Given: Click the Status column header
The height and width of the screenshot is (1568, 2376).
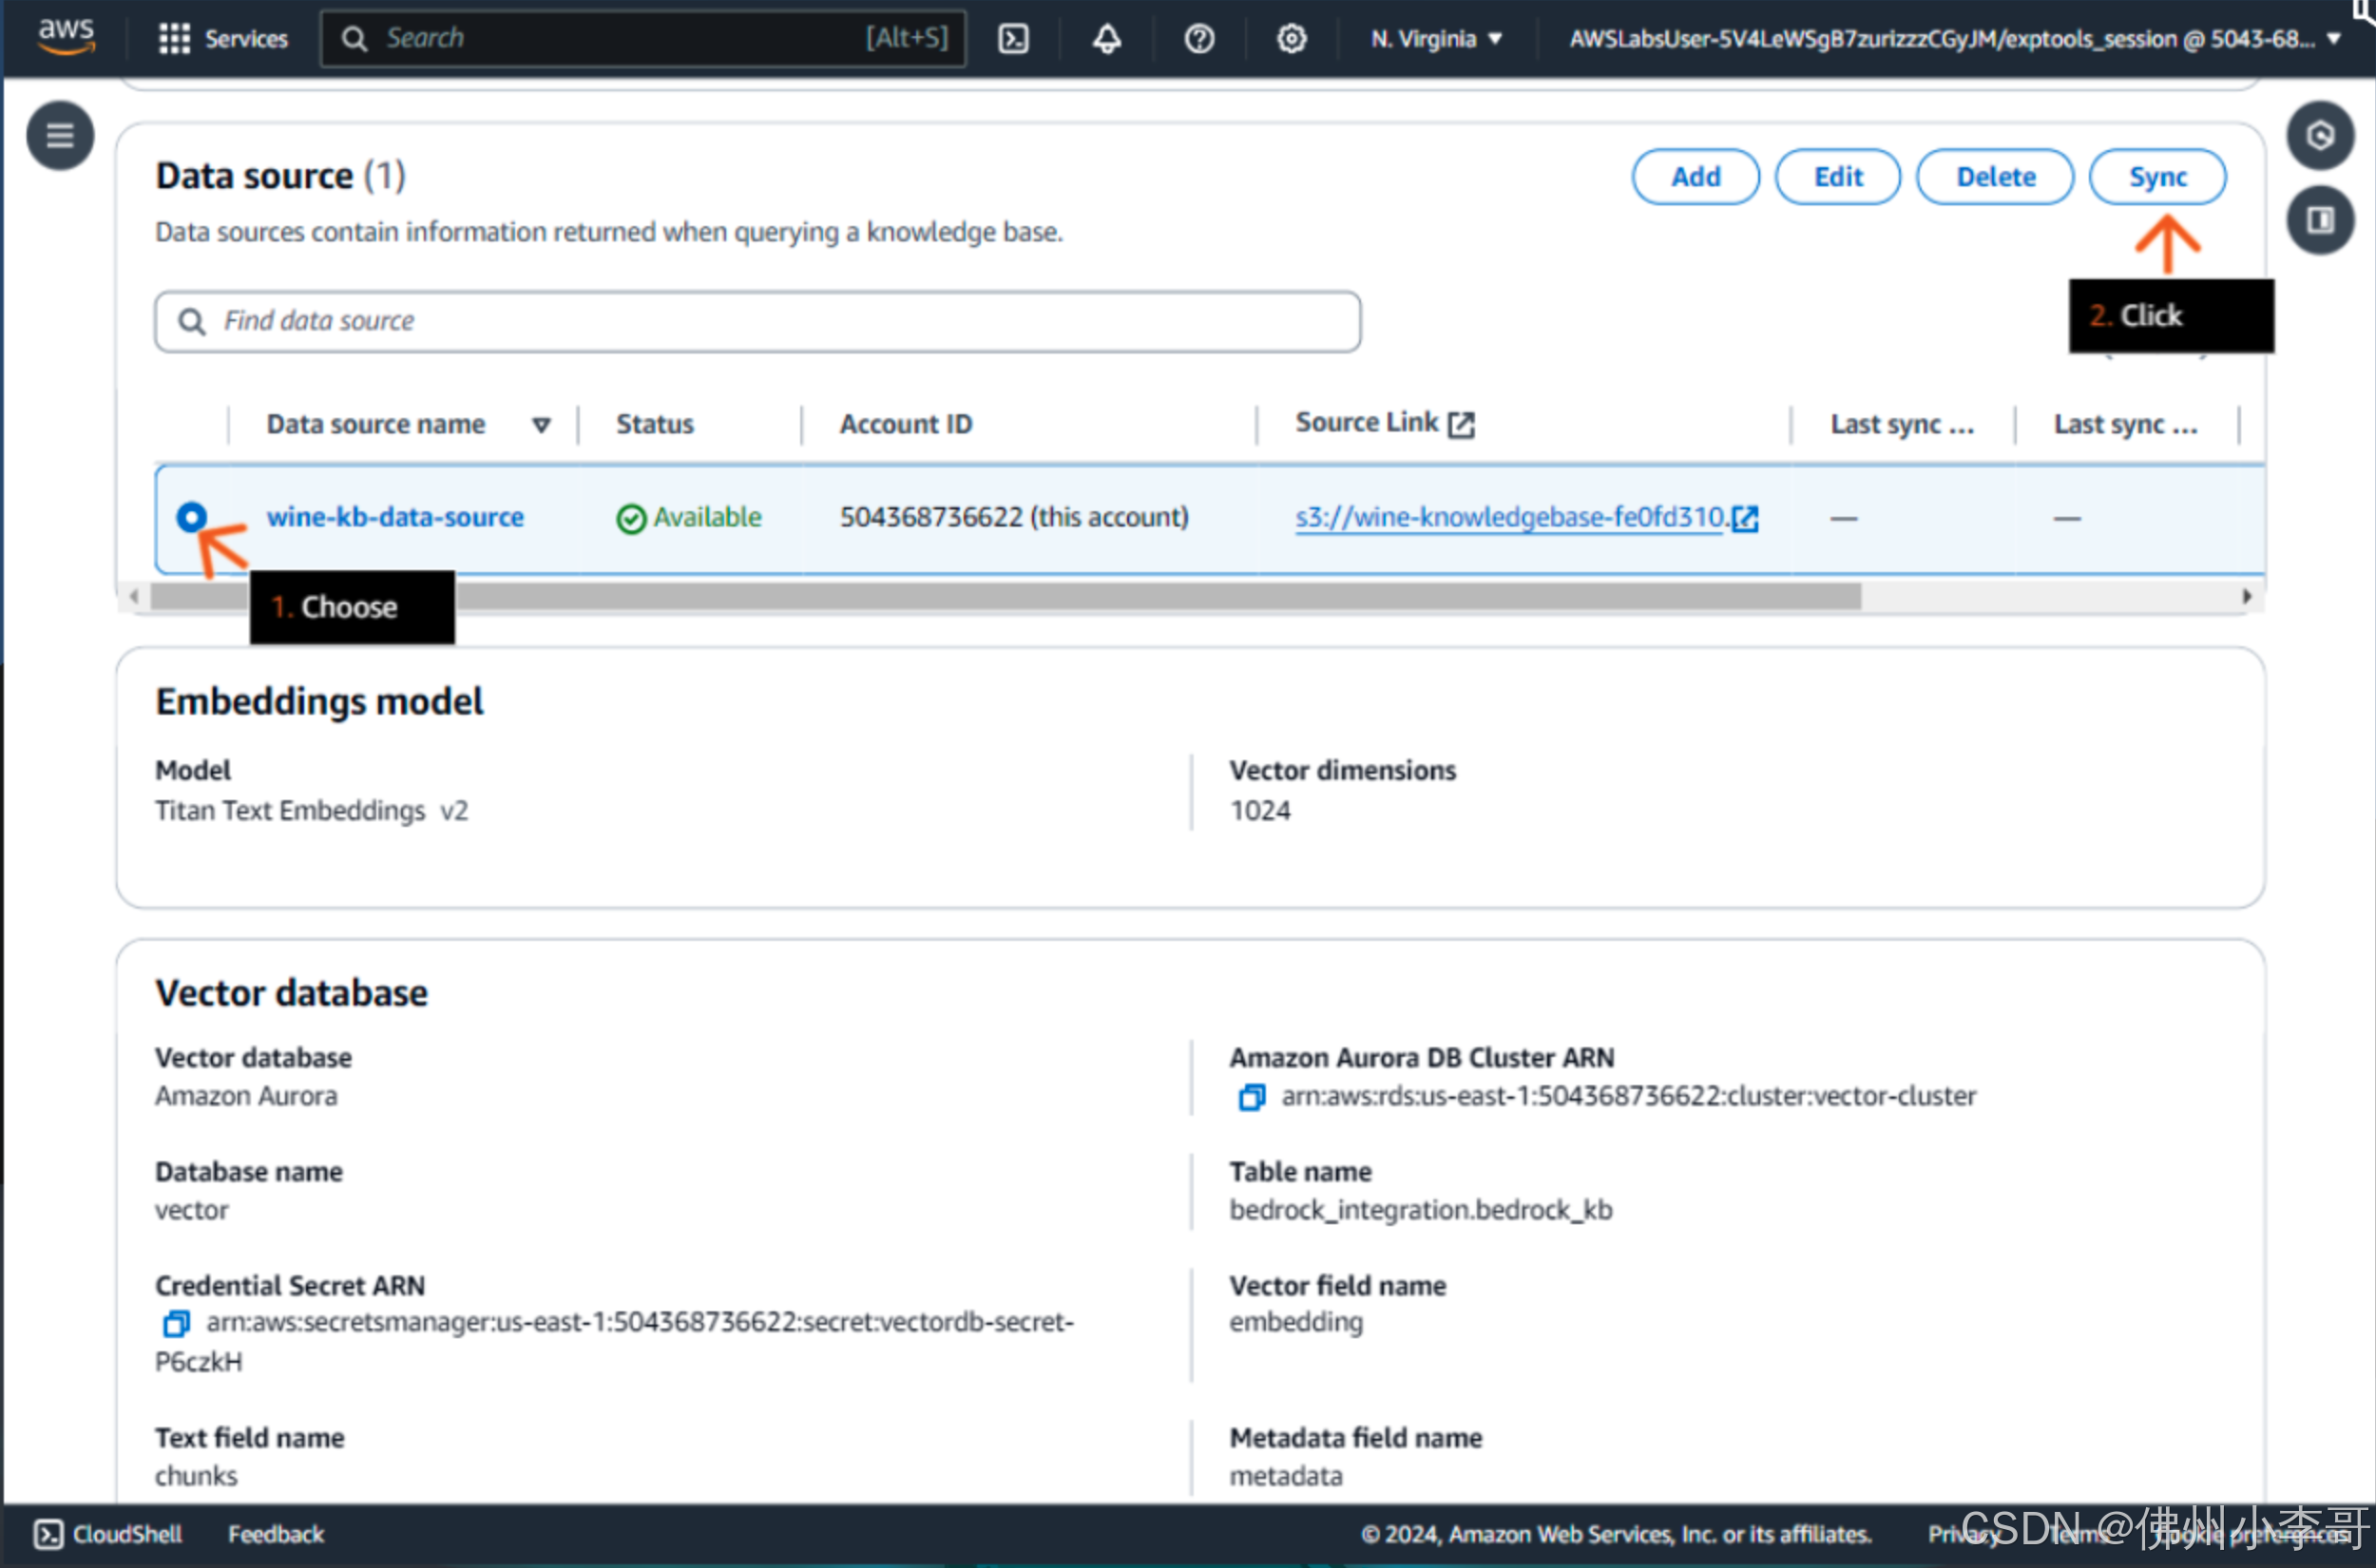Looking at the screenshot, I should 655,424.
